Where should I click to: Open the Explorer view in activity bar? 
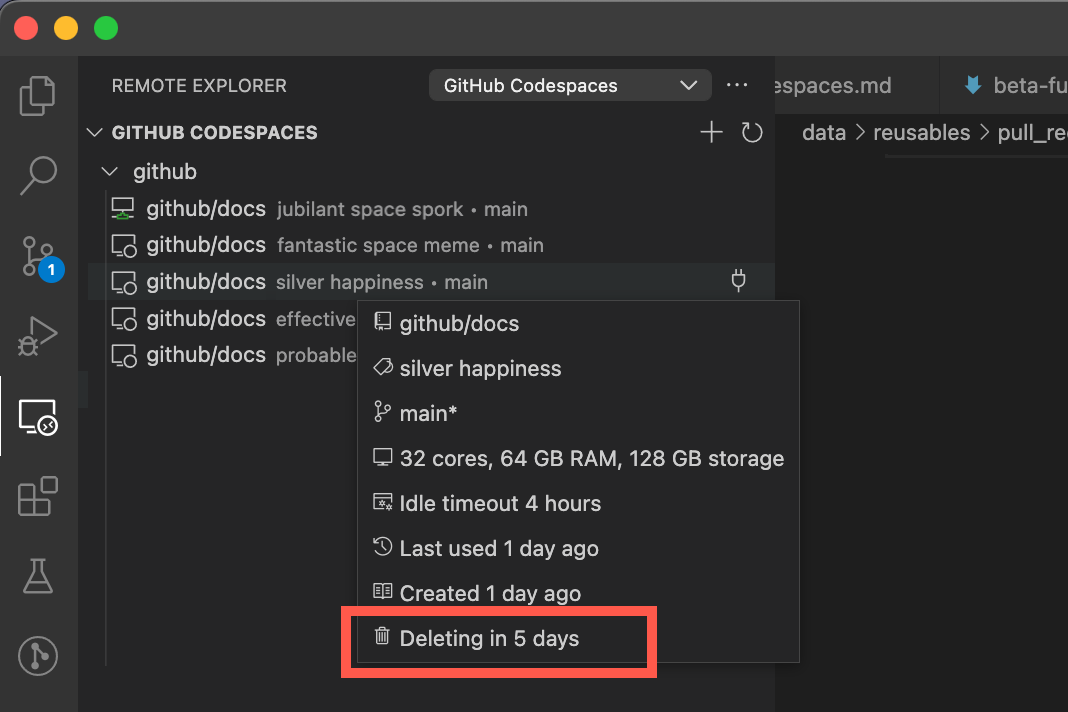tap(37, 95)
